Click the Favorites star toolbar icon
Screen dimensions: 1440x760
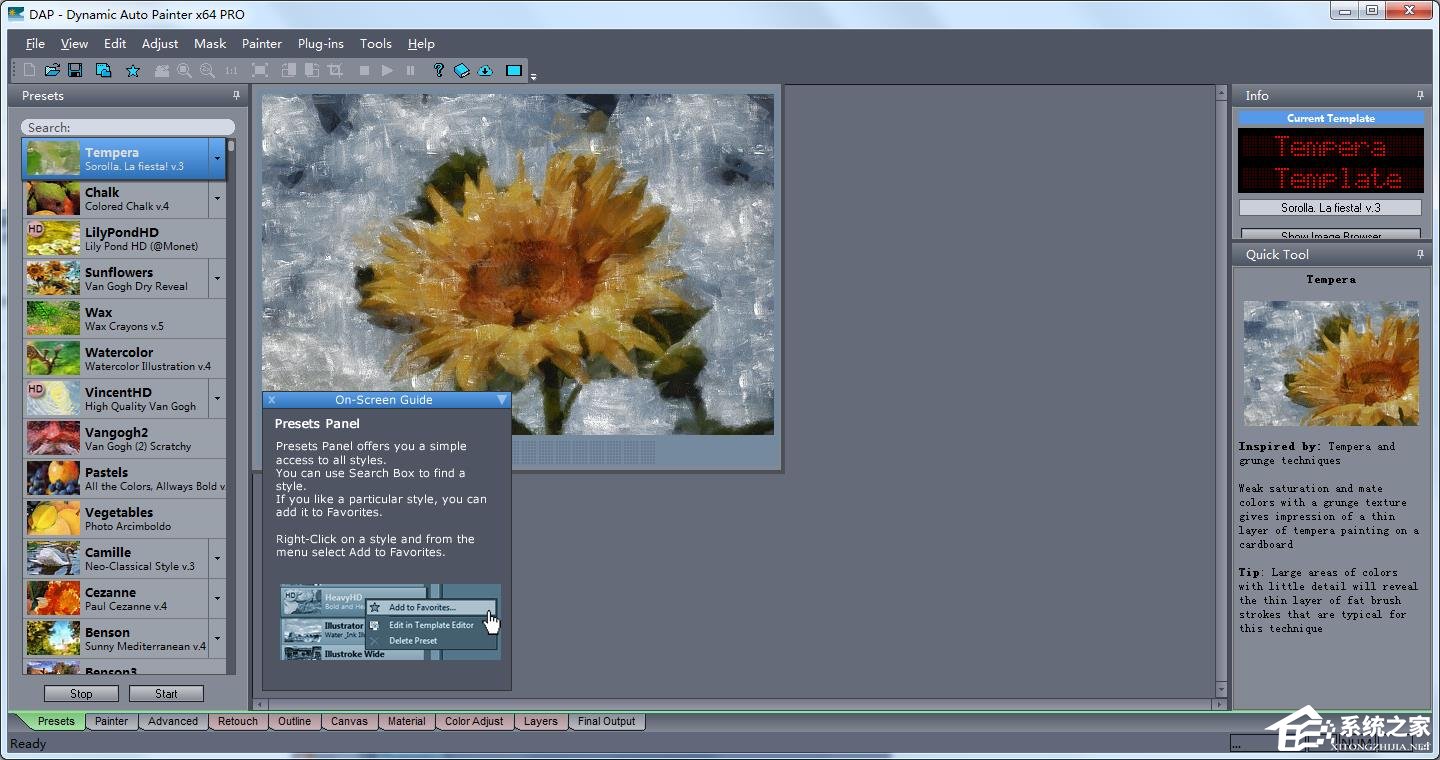point(133,70)
